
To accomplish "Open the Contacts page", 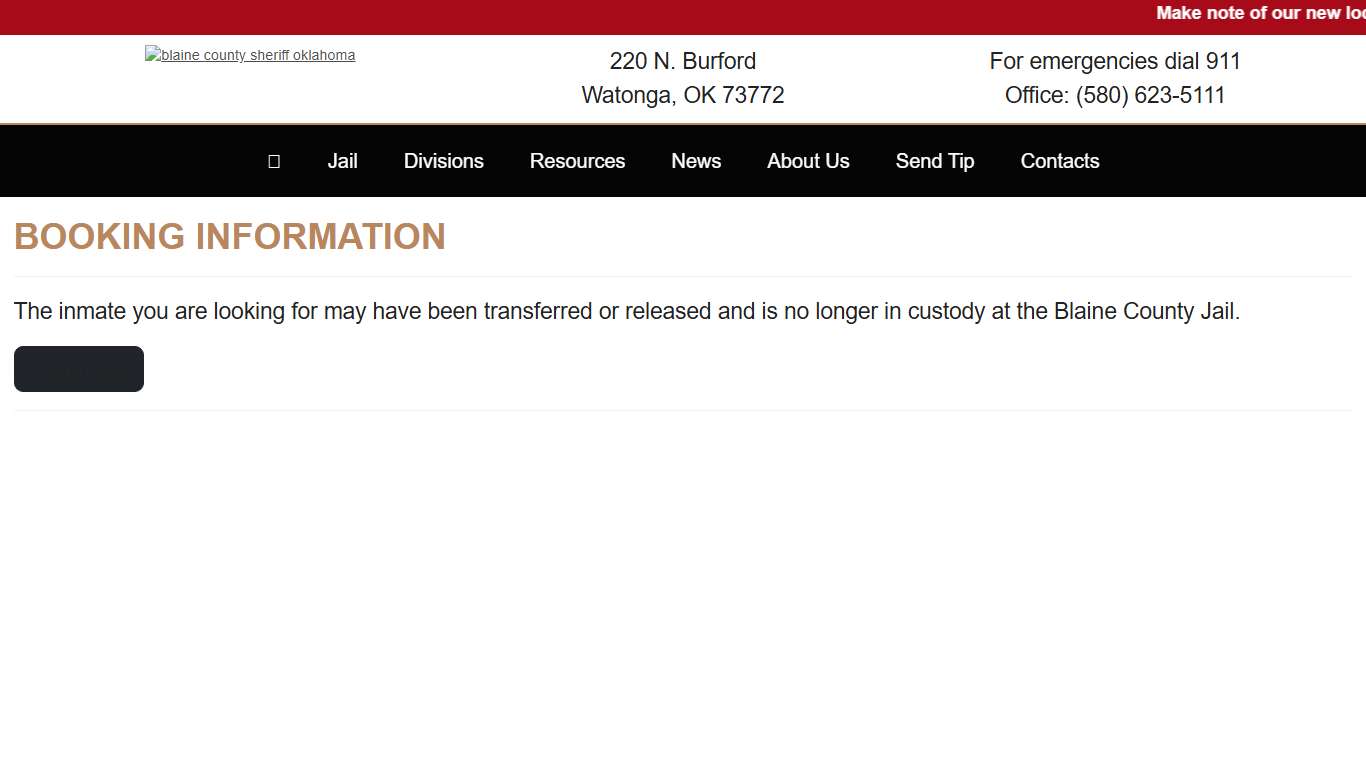I will pyautogui.click(x=1059, y=161).
